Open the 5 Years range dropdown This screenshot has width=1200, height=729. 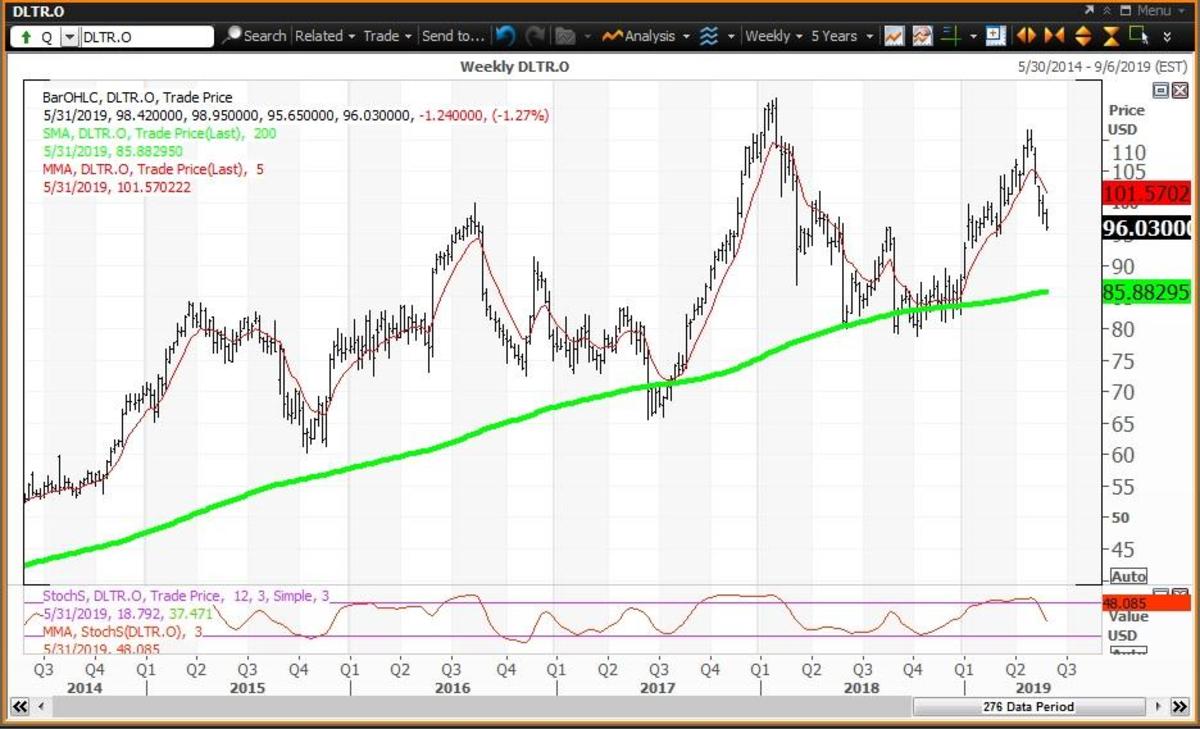click(841, 36)
